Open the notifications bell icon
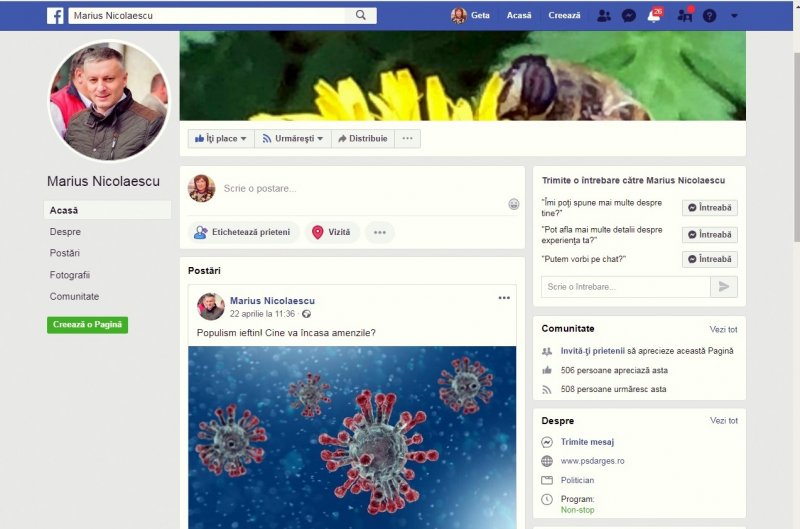The width and height of the screenshot is (800, 529). pyautogui.click(x=654, y=16)
